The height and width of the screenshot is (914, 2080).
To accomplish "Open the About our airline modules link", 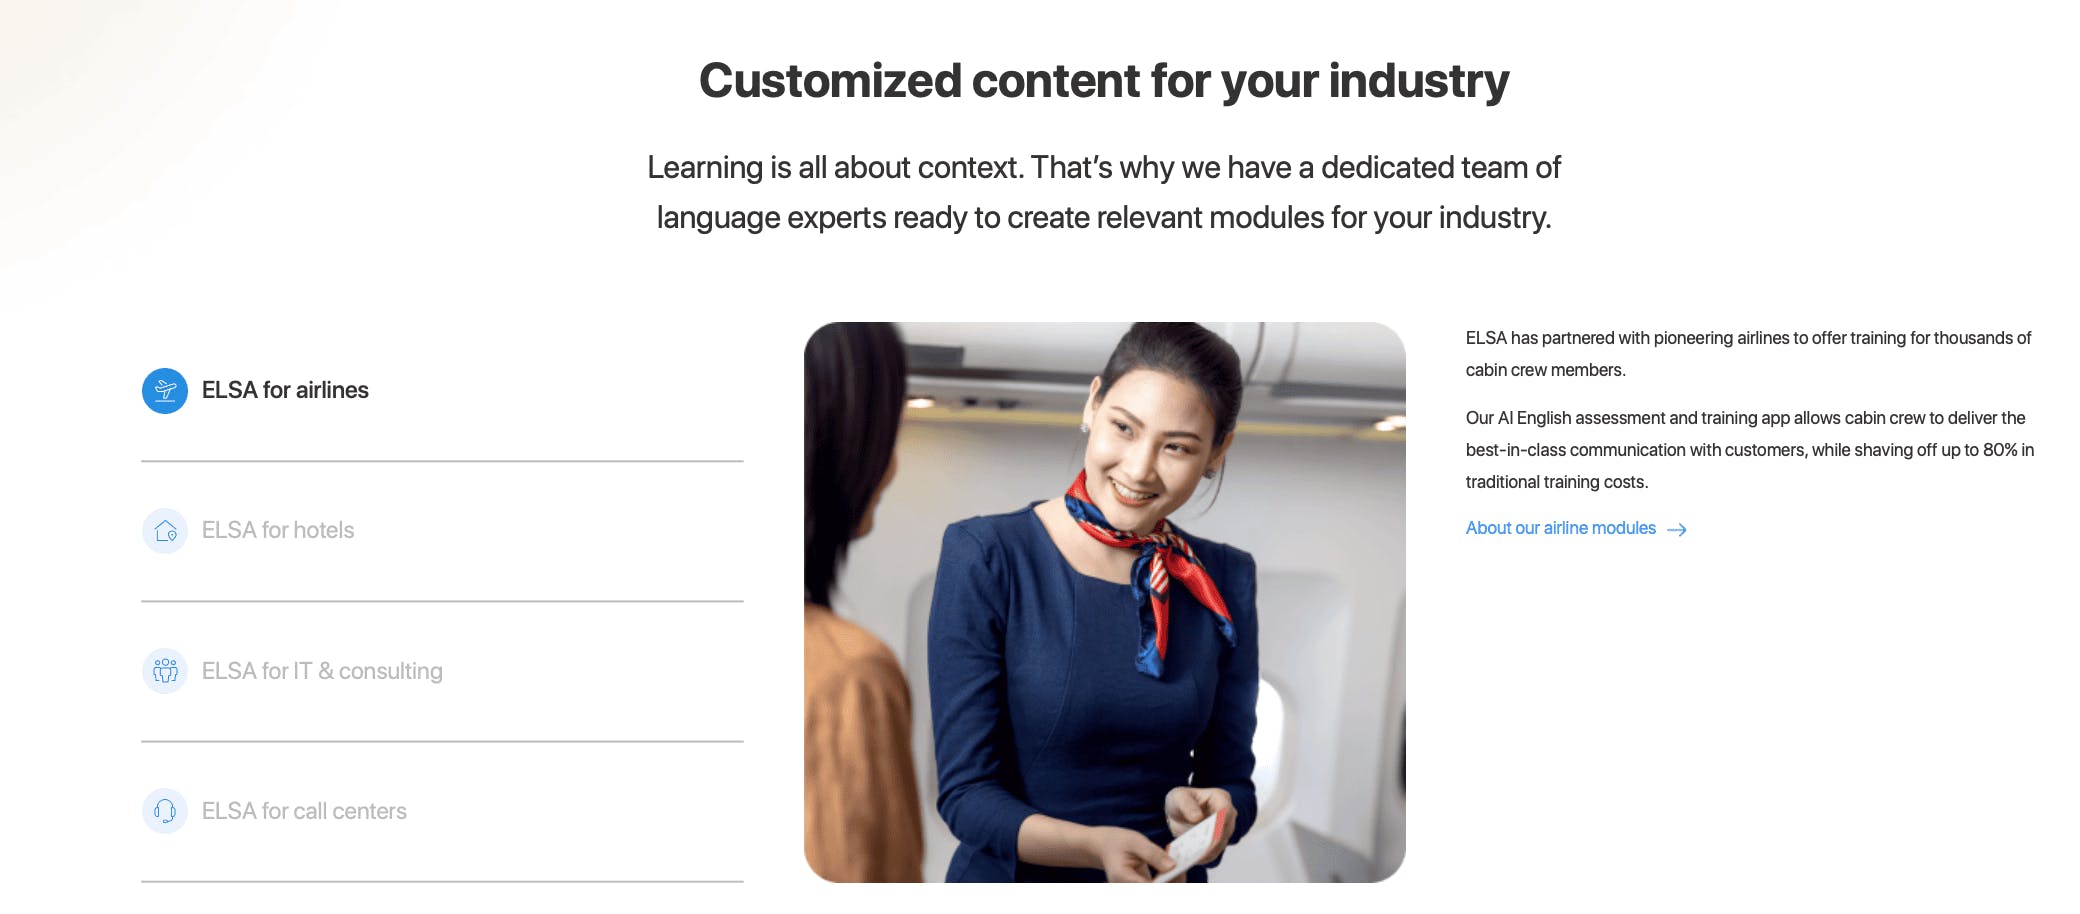I will pyautogui.click(x=1561, y=528).
